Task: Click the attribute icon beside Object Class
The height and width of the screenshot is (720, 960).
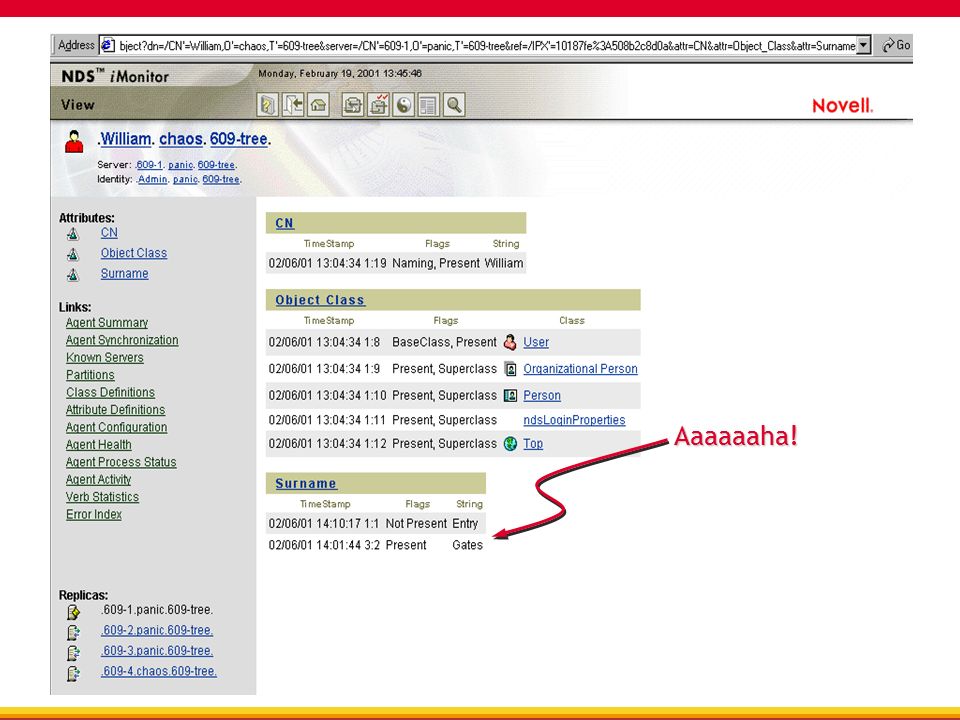Action: pyautogui.click(x=73, y=254)
